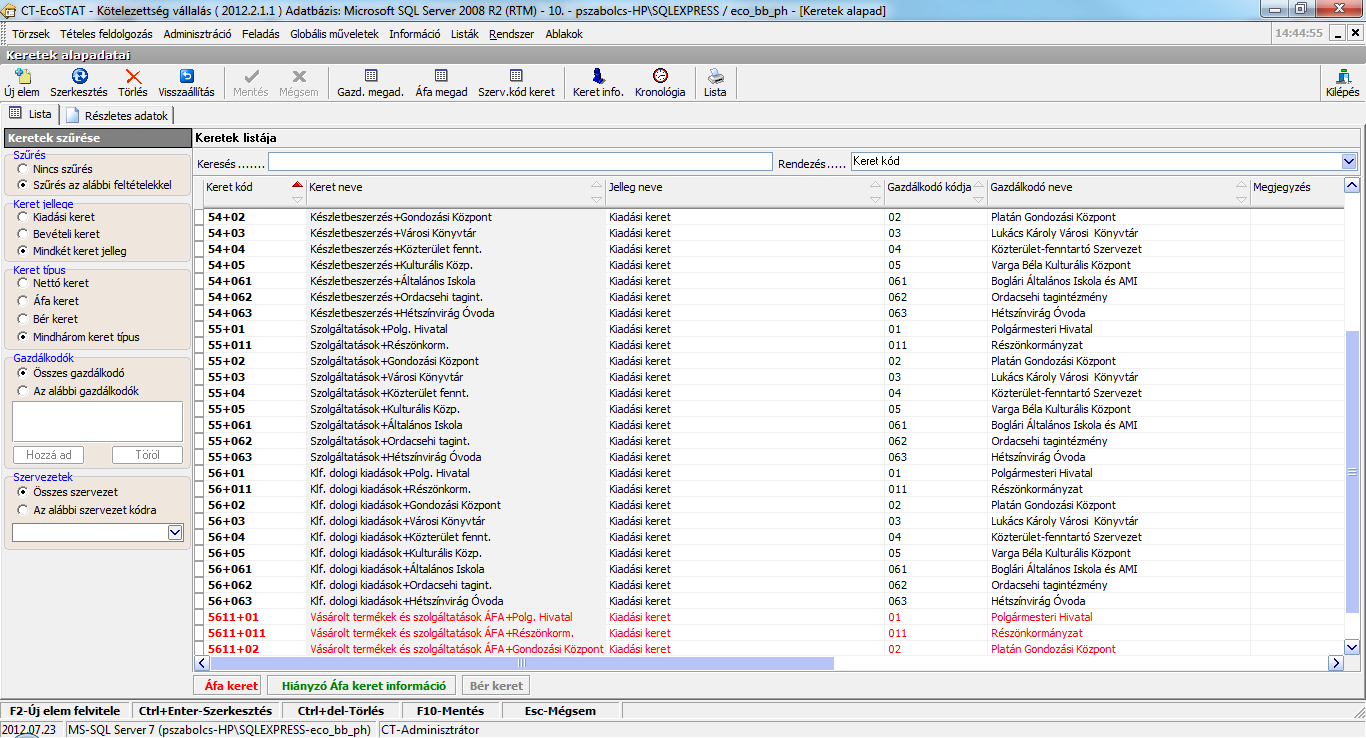
Task: Click Hiányzó Áfa keret információ button
Action: click(362, 686)
